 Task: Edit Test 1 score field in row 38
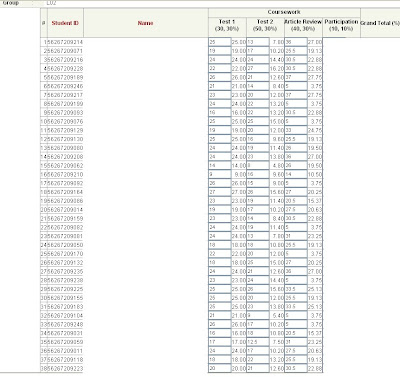pos(220,368)
